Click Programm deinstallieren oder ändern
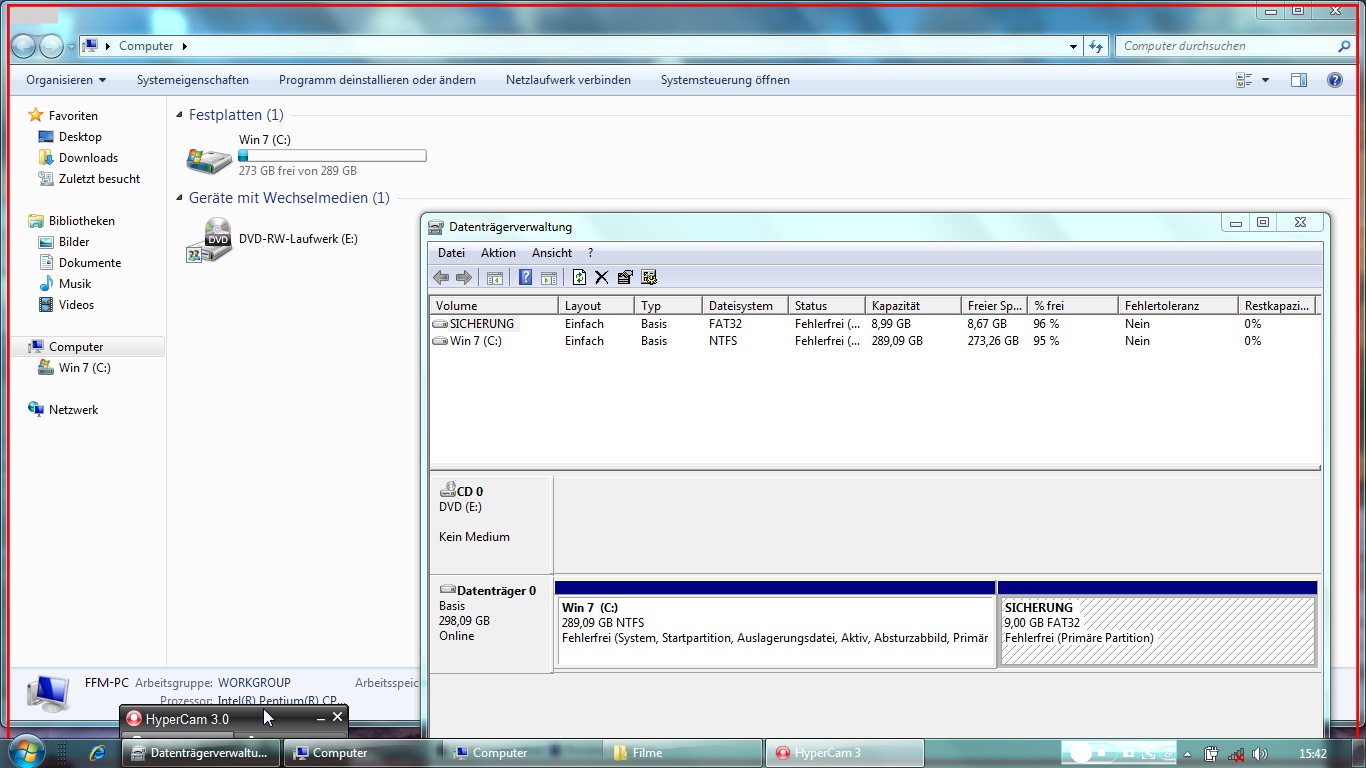 coord(377,80)
